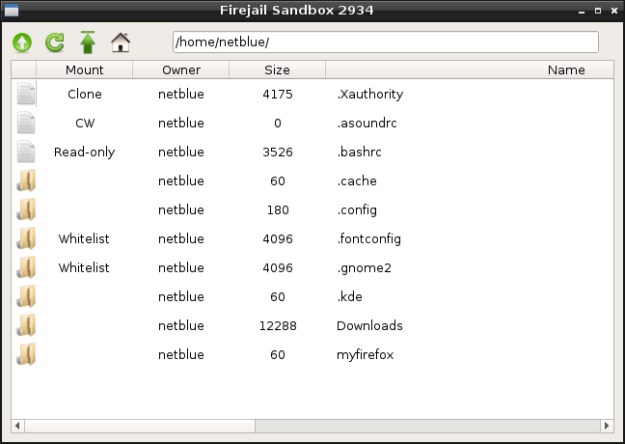Focus the /home/netblue/ path field
This screenshot has width=625, height=444.
tap(385, 42)
